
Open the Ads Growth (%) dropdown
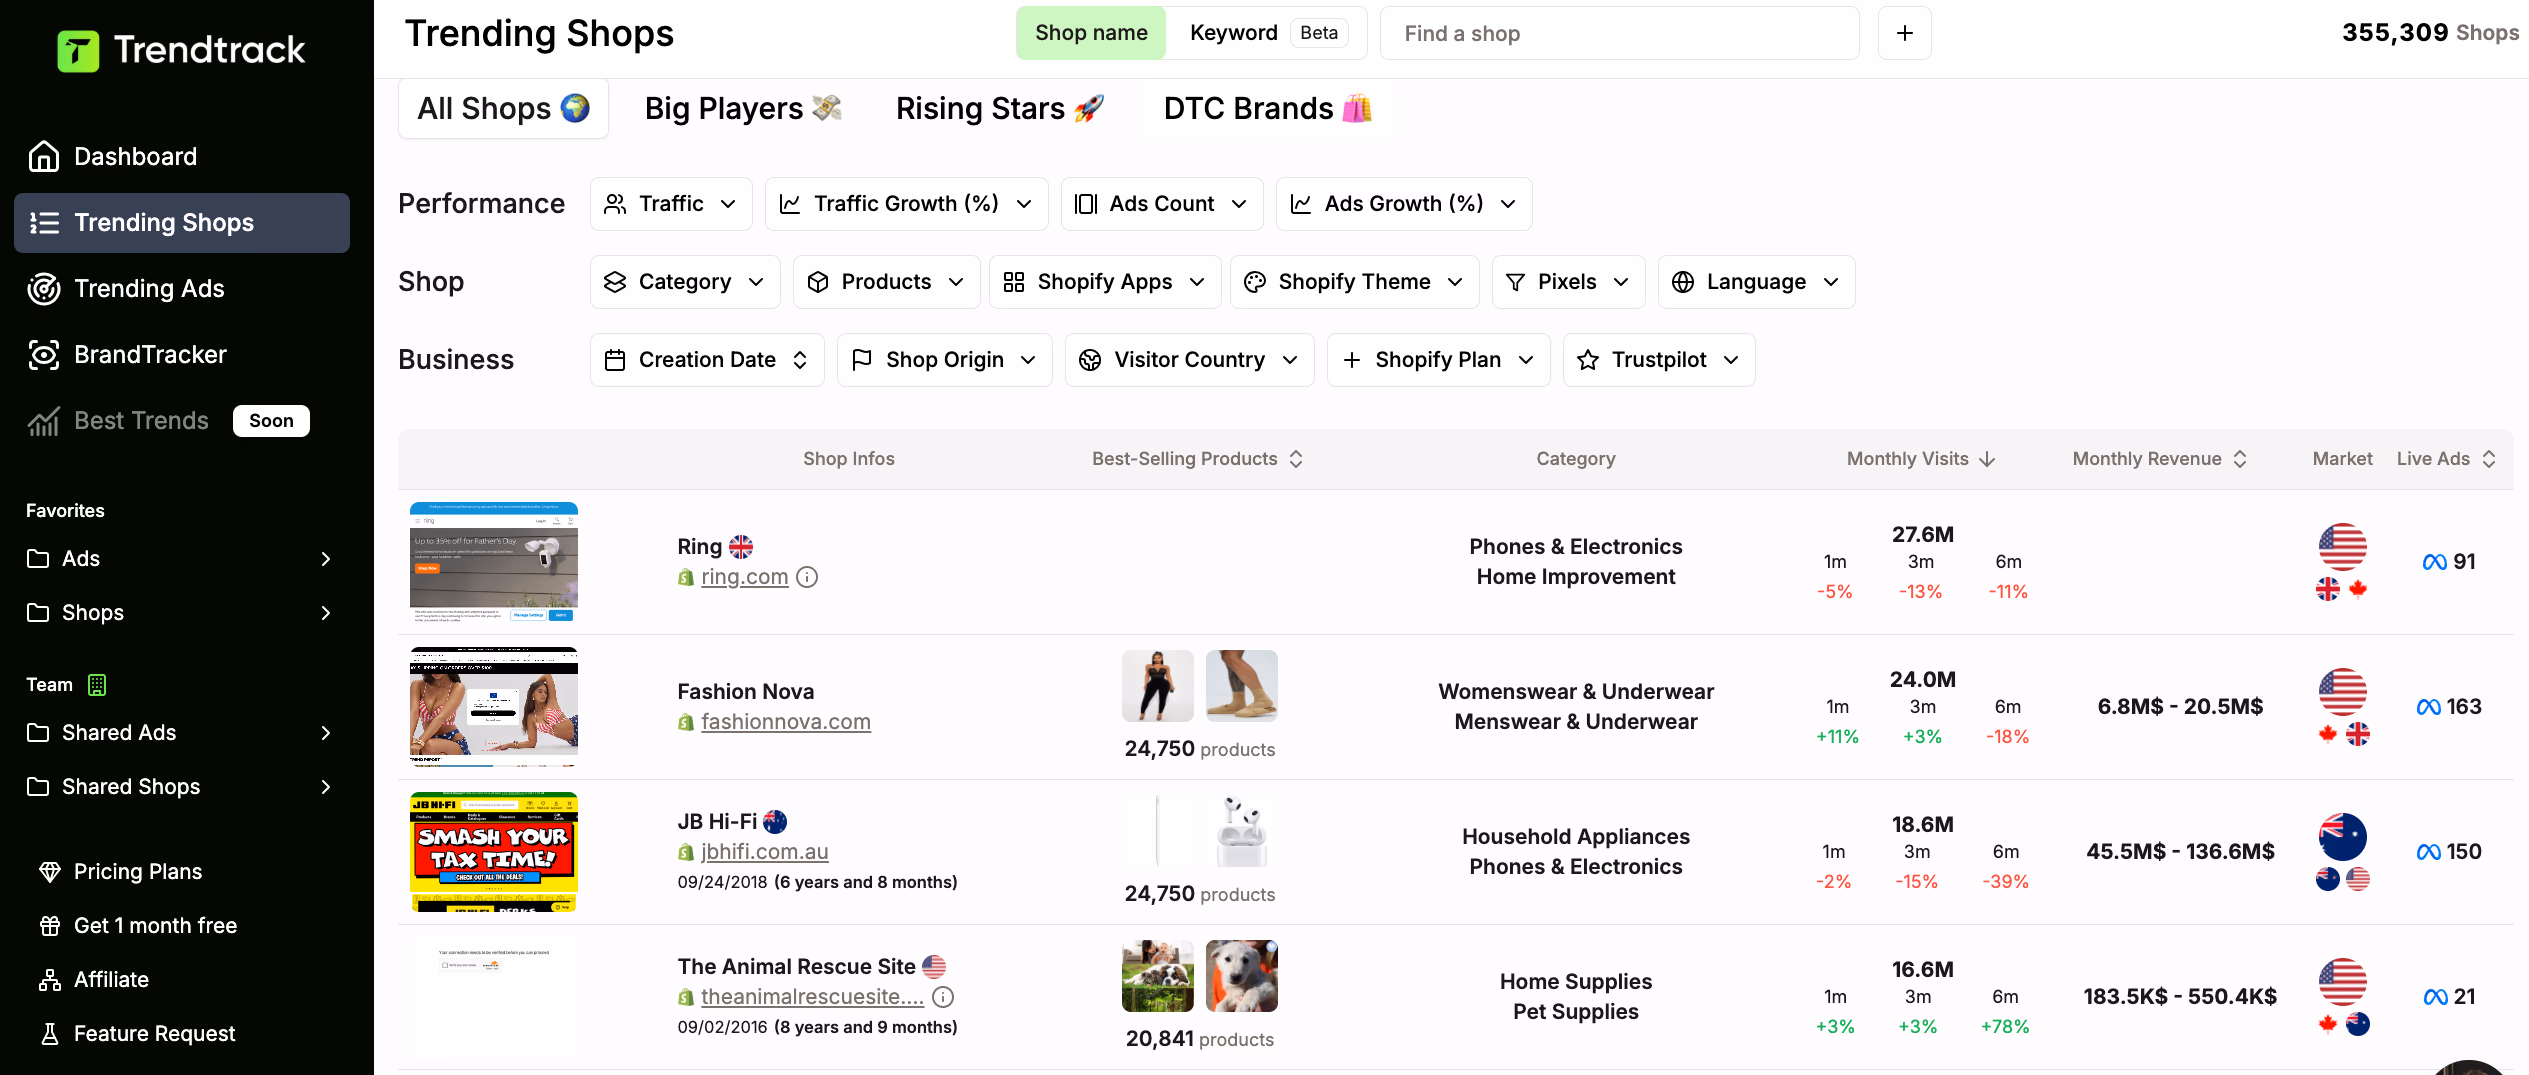tap(1404, 204)
